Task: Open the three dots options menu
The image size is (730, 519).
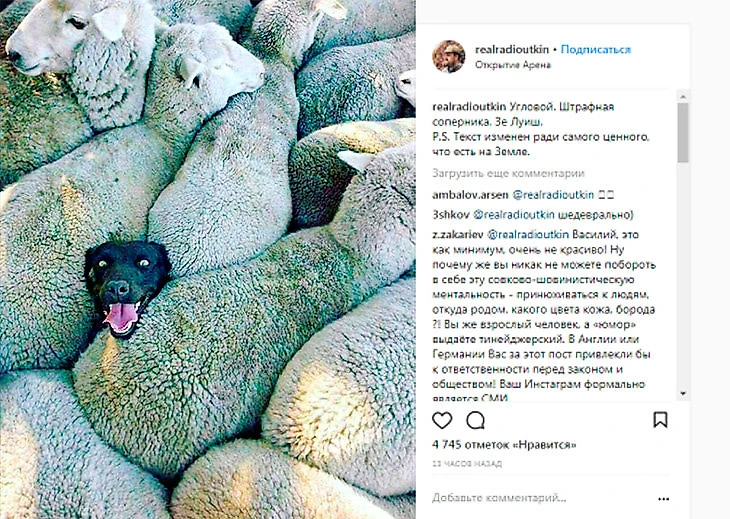Action: [663, 499]
